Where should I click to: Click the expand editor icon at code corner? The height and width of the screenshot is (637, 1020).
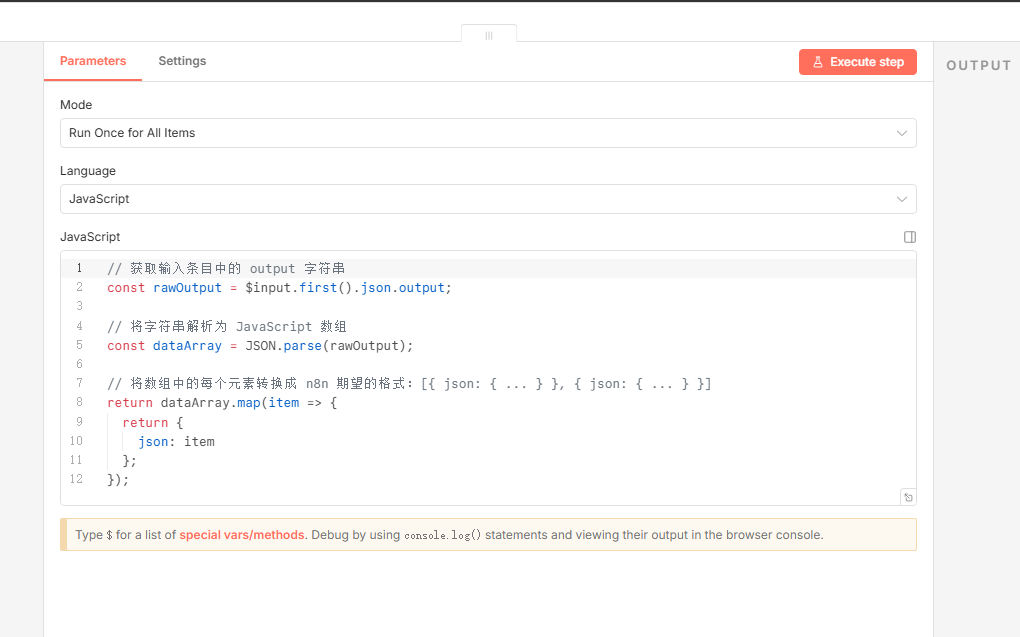(907, 497)
